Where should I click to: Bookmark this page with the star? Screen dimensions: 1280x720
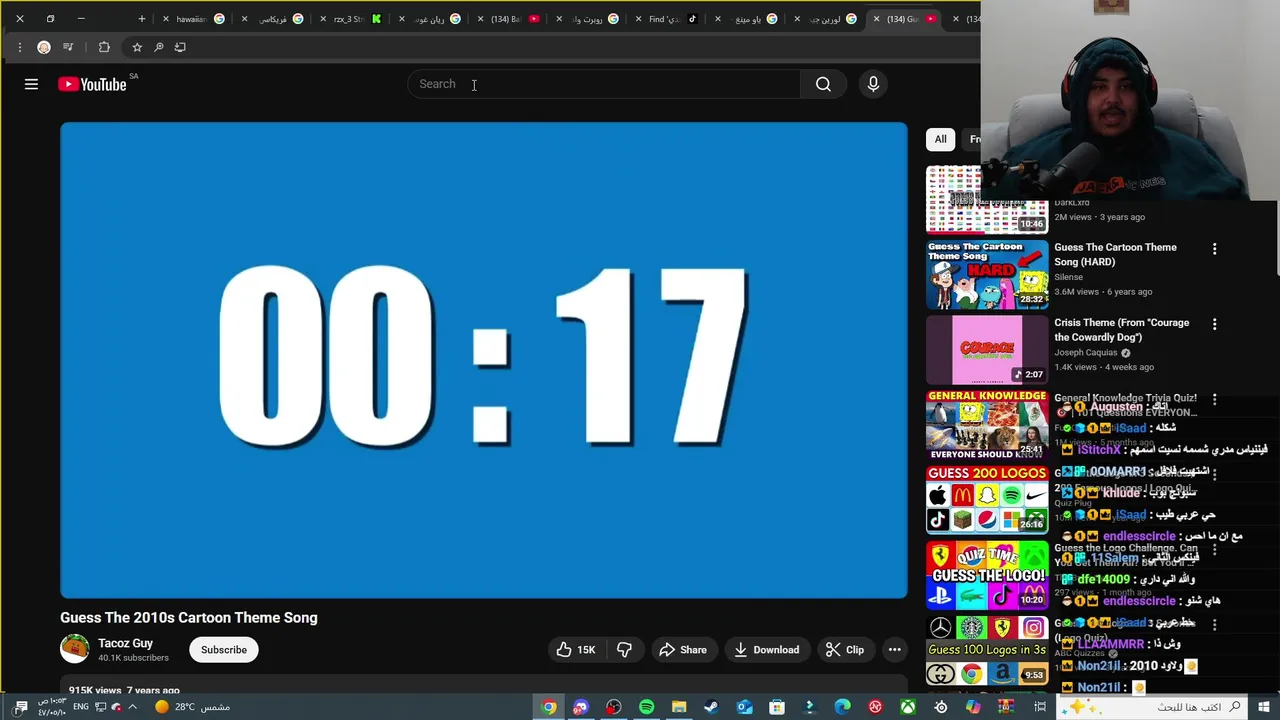(x=137, y=47)
